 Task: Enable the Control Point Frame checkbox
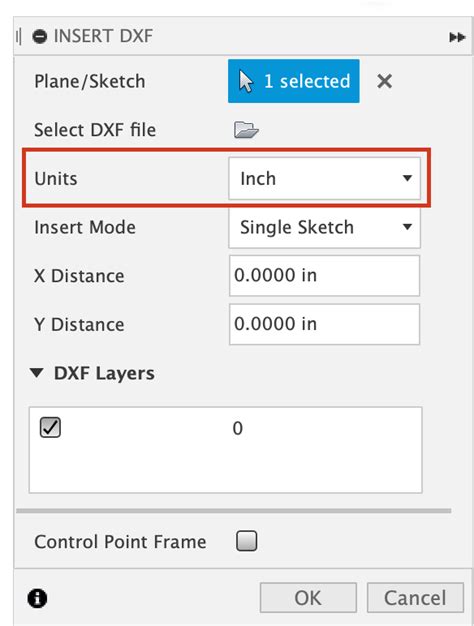coord(246,541)
